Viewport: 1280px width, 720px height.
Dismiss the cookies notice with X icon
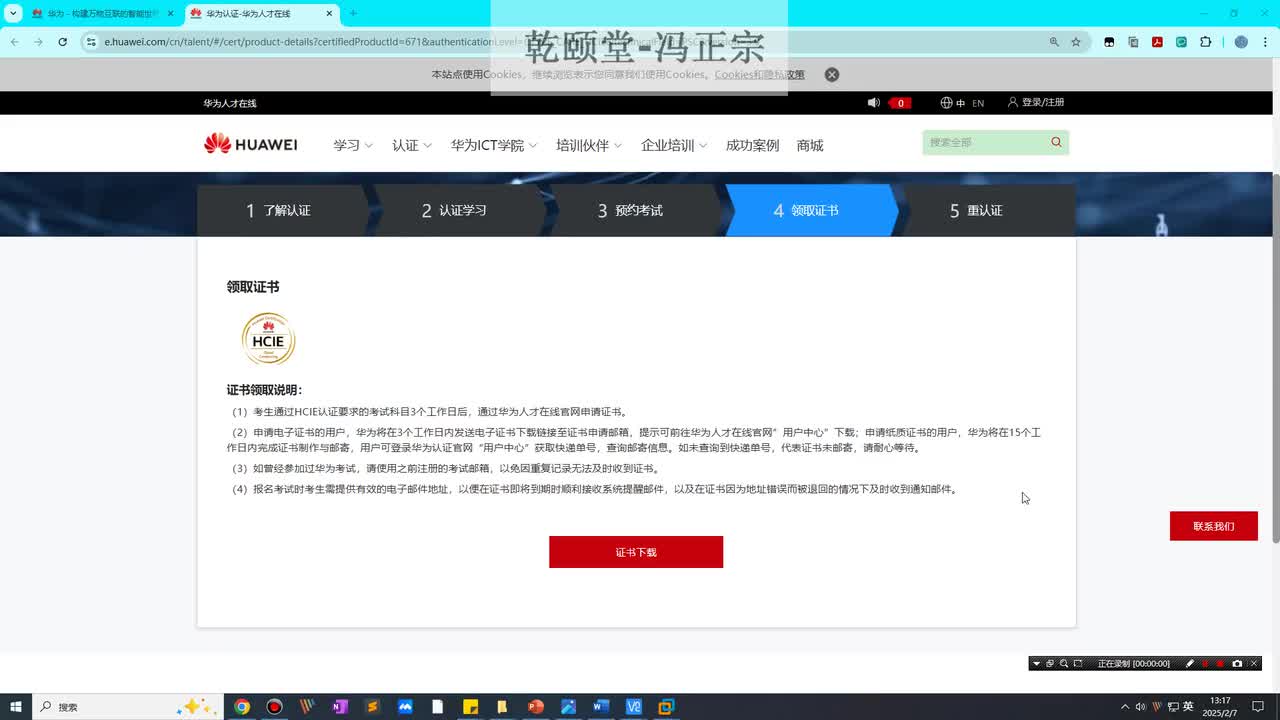click(x=831, y=75)
